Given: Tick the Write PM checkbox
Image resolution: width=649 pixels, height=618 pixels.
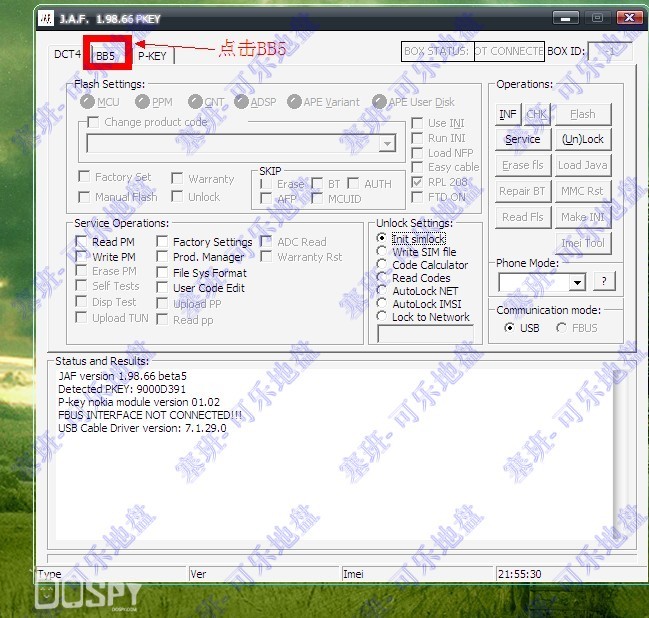Looking at the screenshot, I should (x=82, y=257).
